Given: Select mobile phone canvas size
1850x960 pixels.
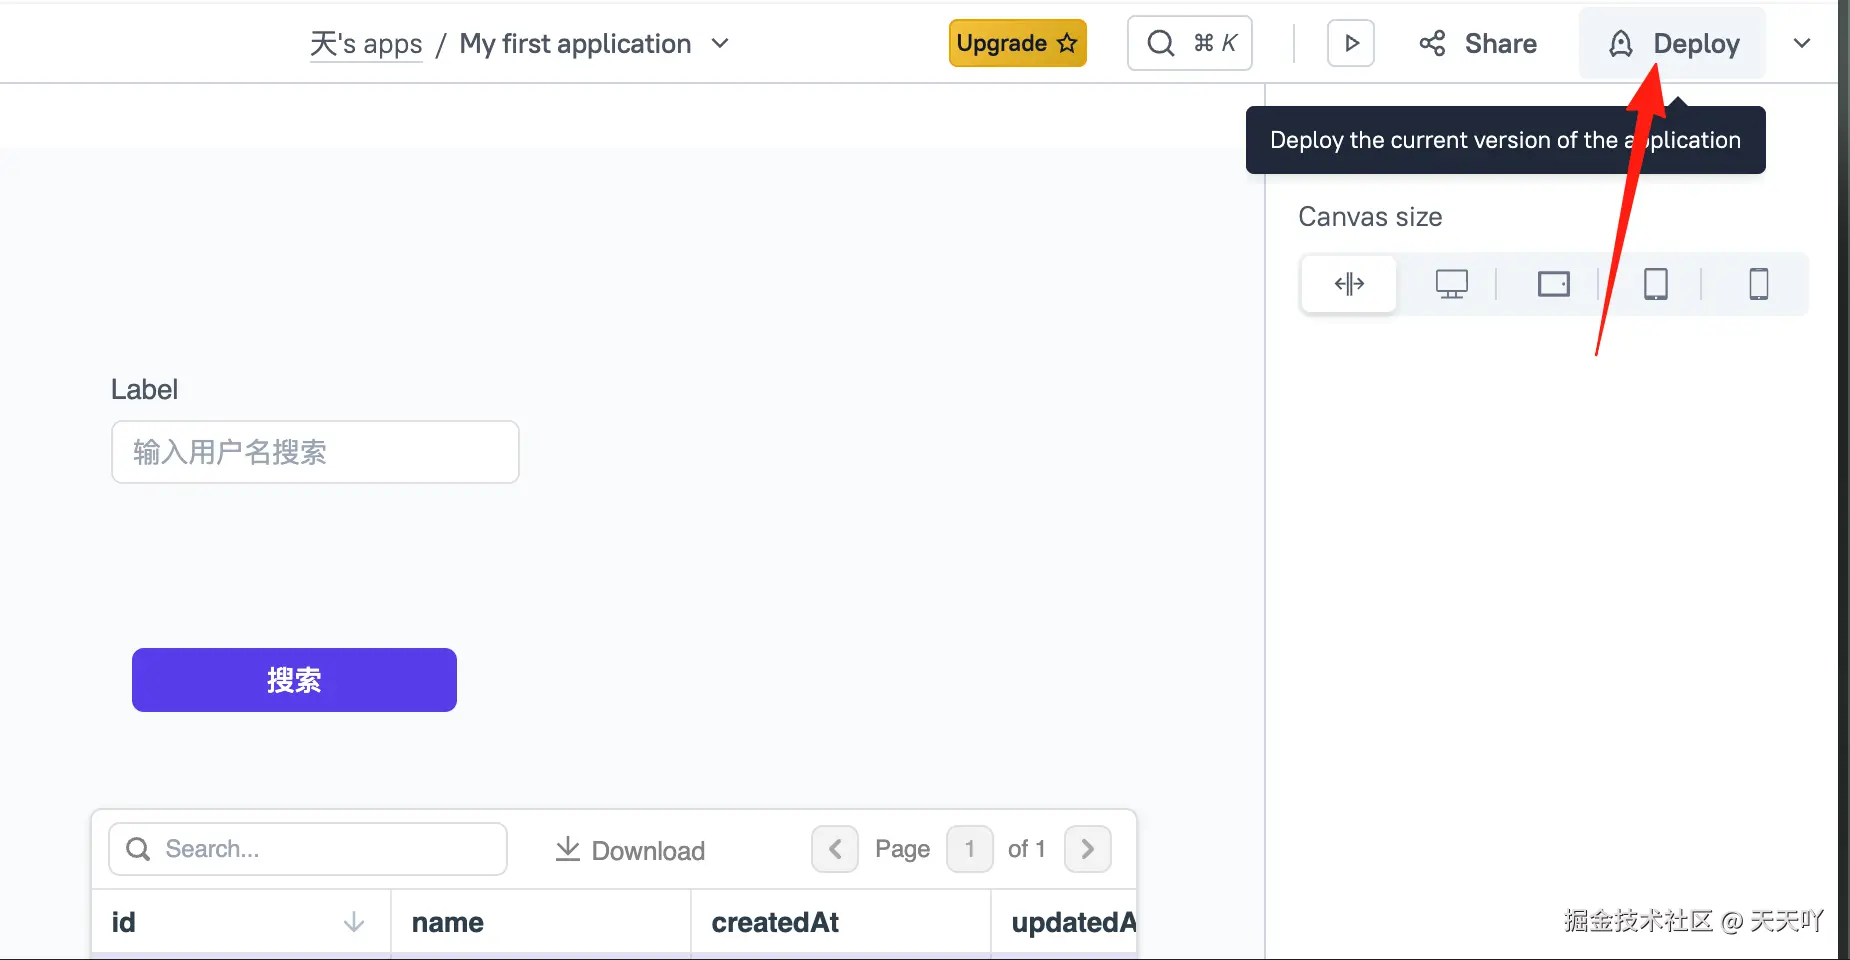Looking at the screenshot, I should 1758,284.
